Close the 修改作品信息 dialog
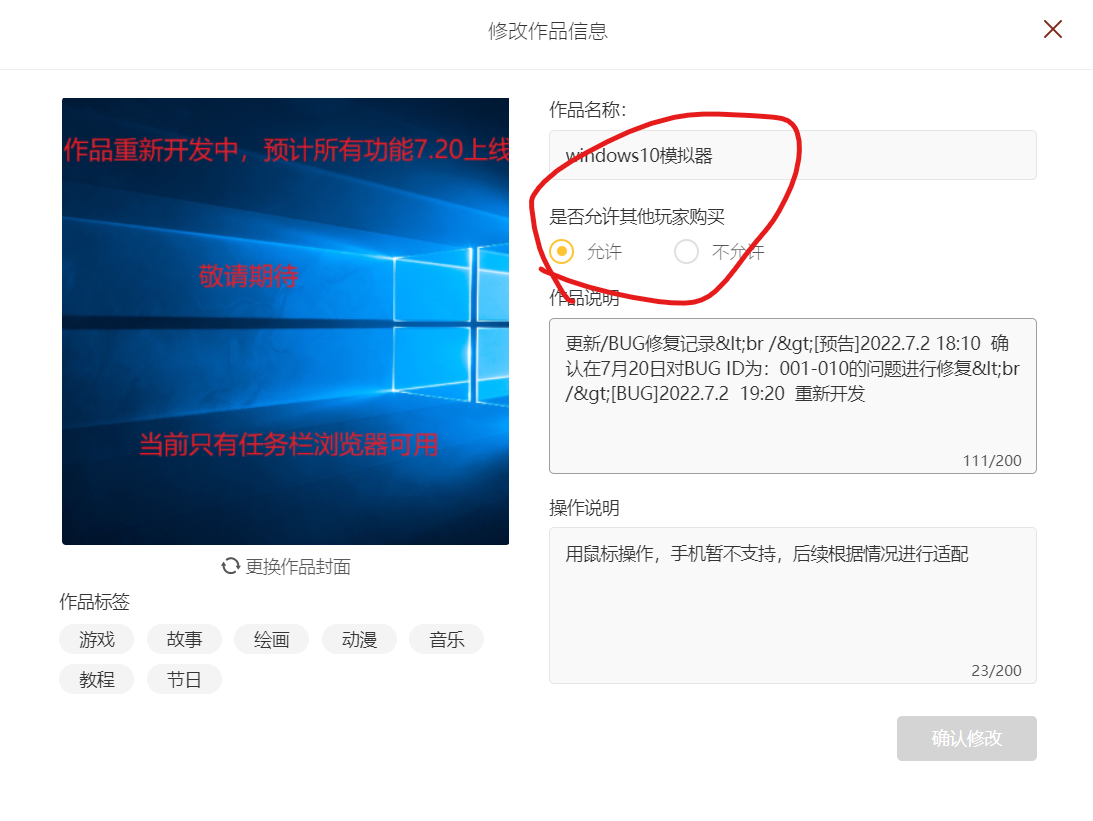This screenshot has width=1093, height=821. (1053, 29)
